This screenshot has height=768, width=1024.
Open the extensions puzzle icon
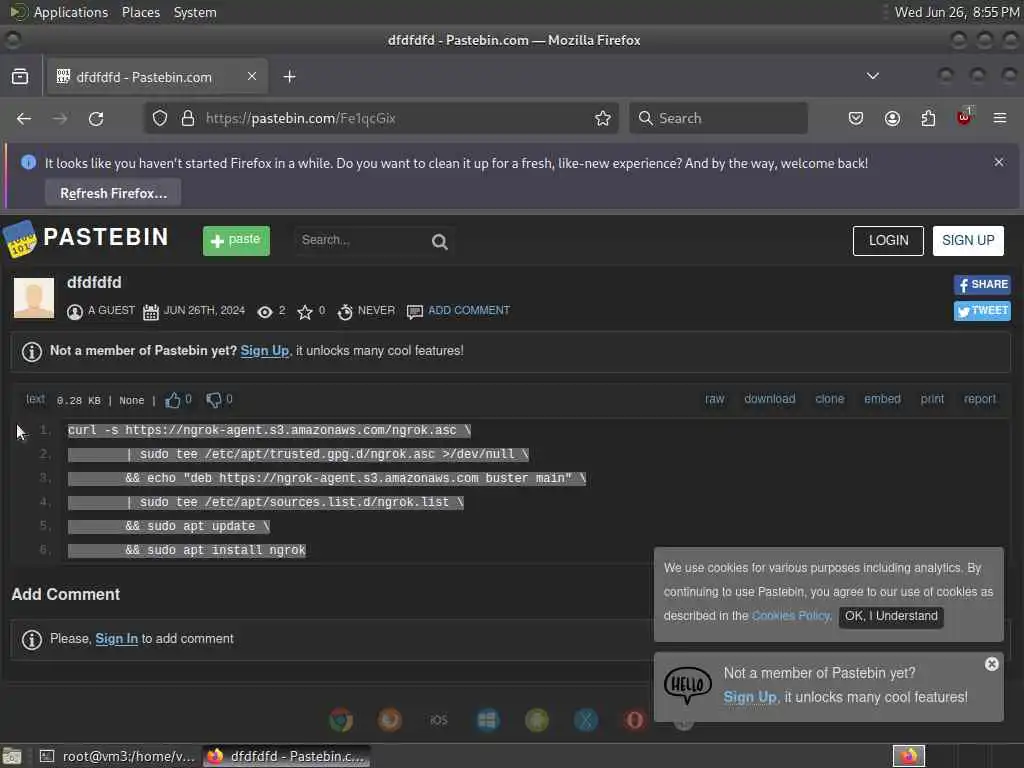point(928,118)
